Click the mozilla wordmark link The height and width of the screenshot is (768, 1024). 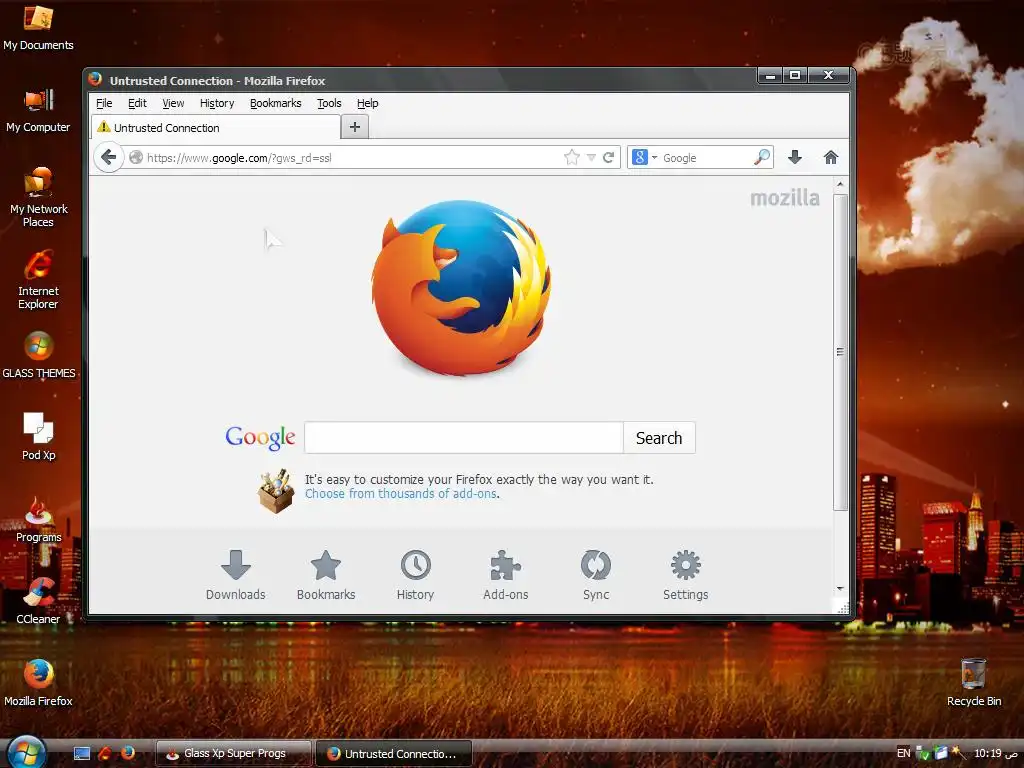pyautogui.click(x=784, y=198)
